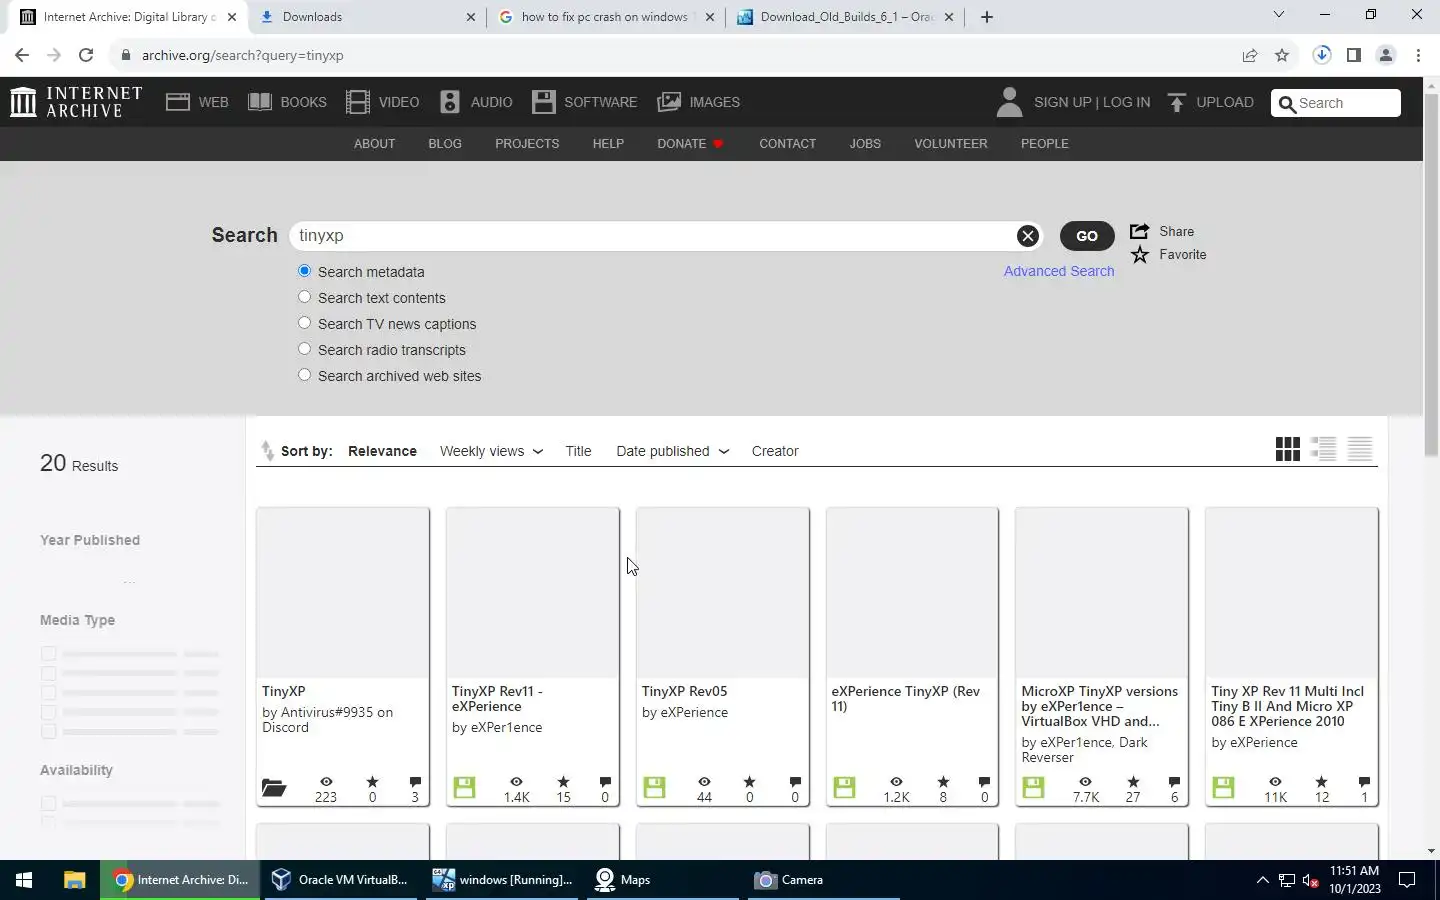
Task: Open Chrome downloads indicator icon
Action: pyautogui.click(x=1322, y=55)
